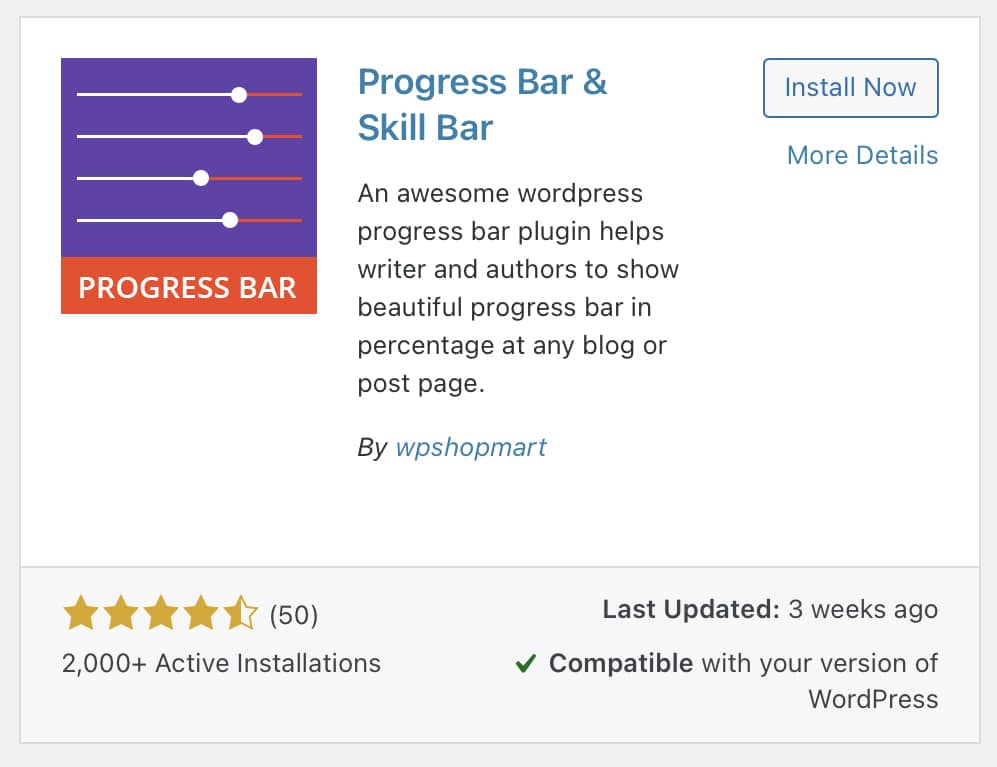Click the first gold rating star

[80, 614]
